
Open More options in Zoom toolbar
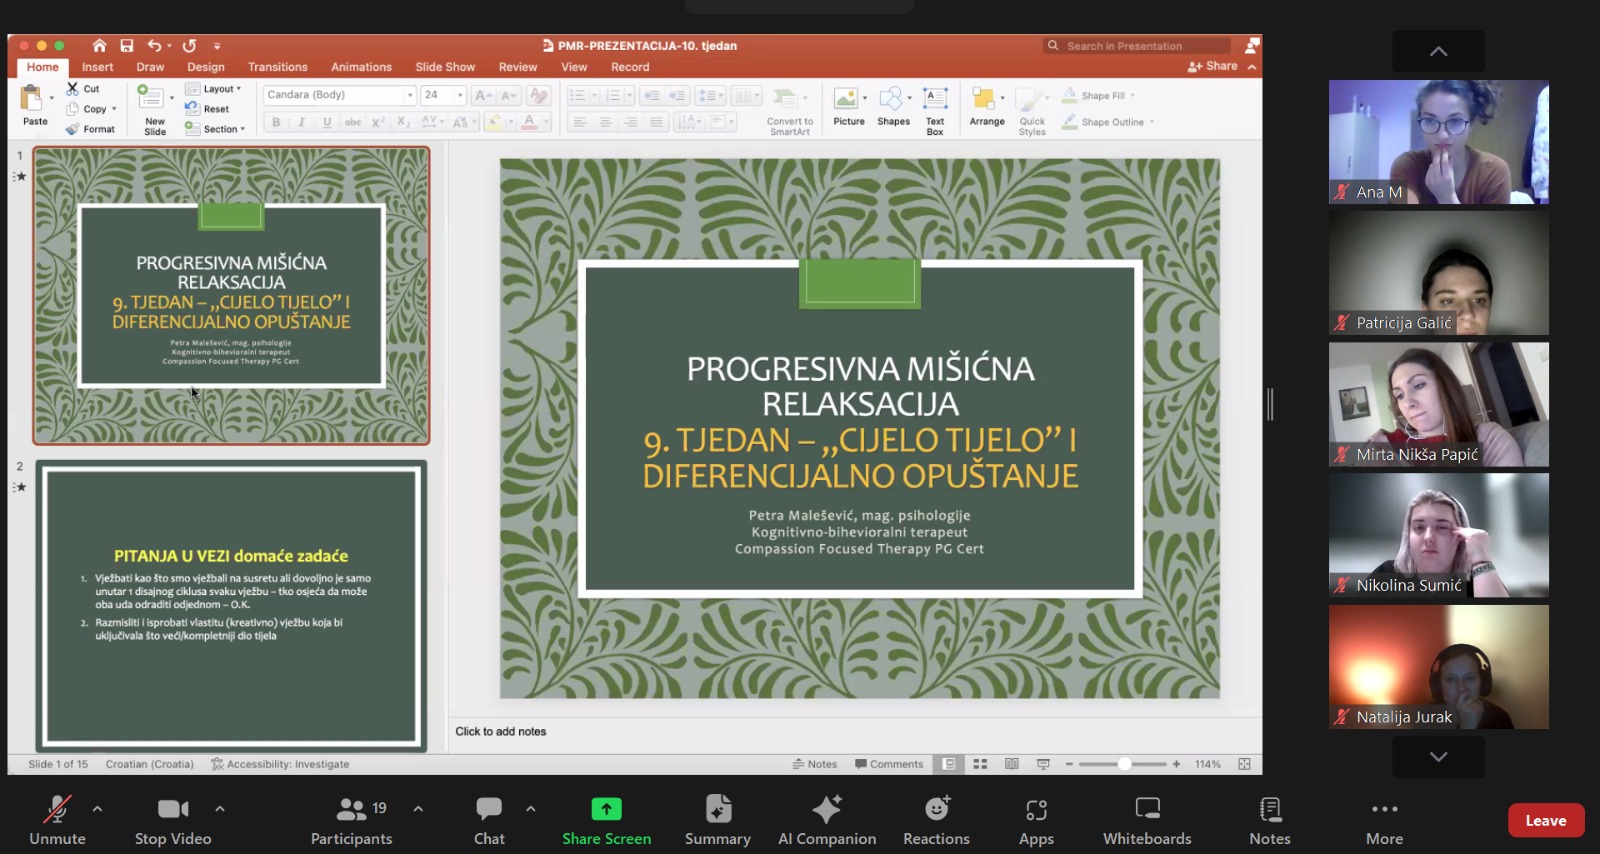(1385, 821)
